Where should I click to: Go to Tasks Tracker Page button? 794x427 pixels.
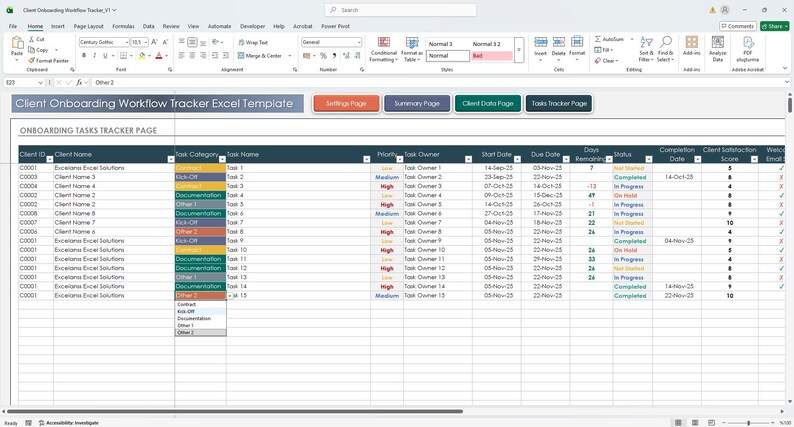(x=559, y=103)
